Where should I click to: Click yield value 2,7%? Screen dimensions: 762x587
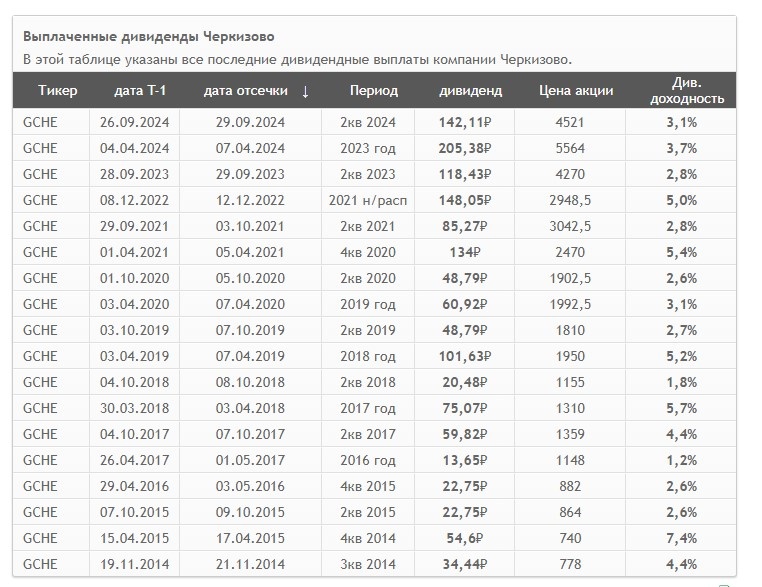(681, 330)
